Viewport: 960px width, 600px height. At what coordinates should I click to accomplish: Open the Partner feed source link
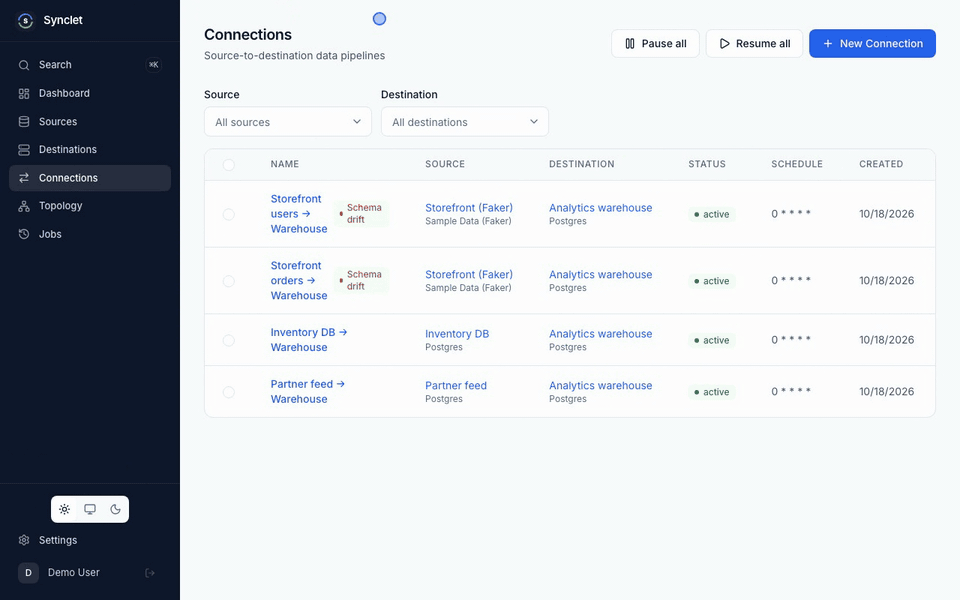(456, 385)
